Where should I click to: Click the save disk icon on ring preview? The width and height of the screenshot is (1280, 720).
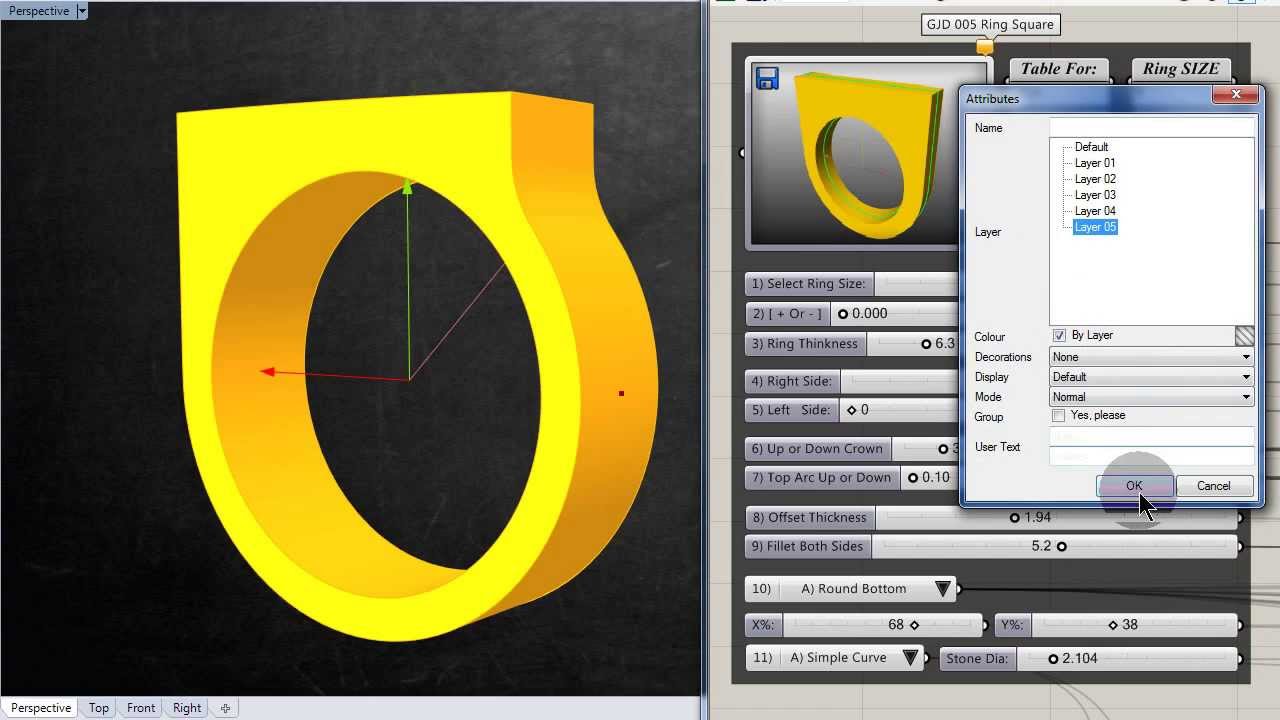pos(767,79)
